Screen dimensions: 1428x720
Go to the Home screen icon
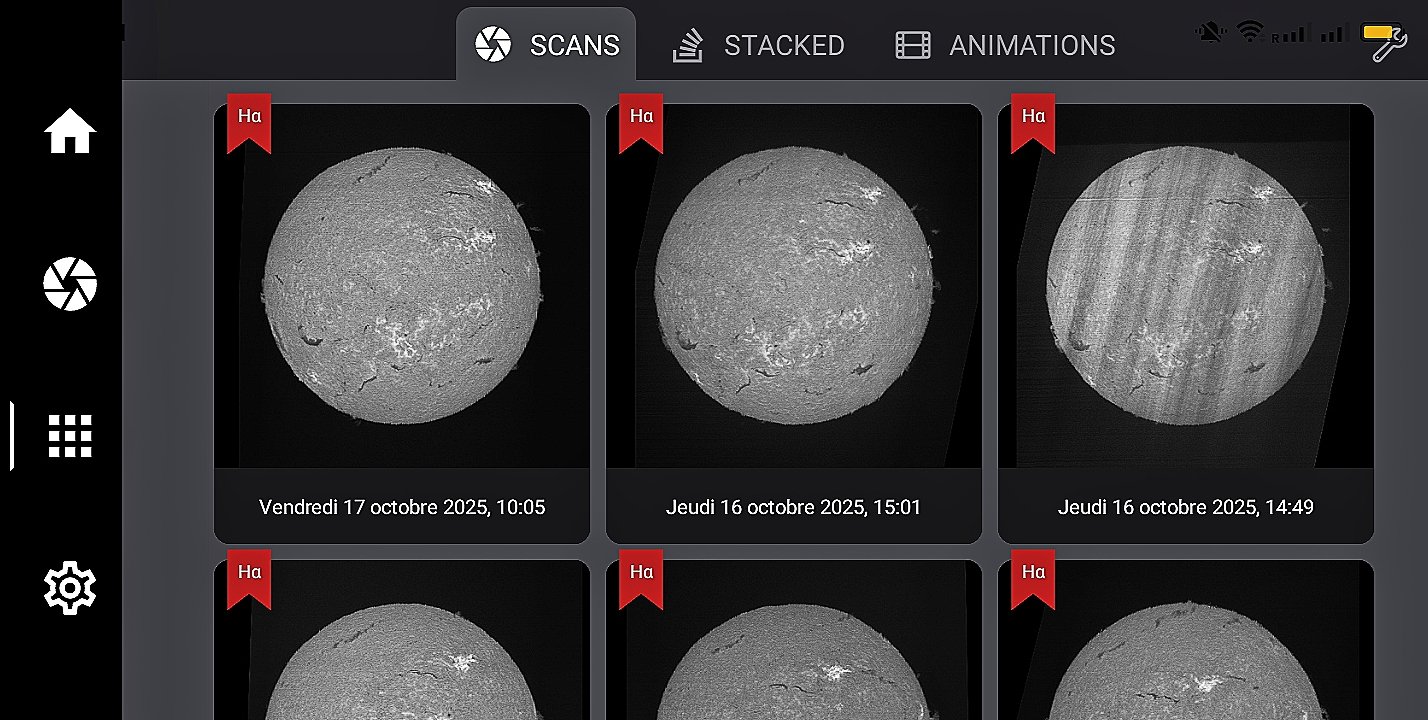tap(69, 131)
